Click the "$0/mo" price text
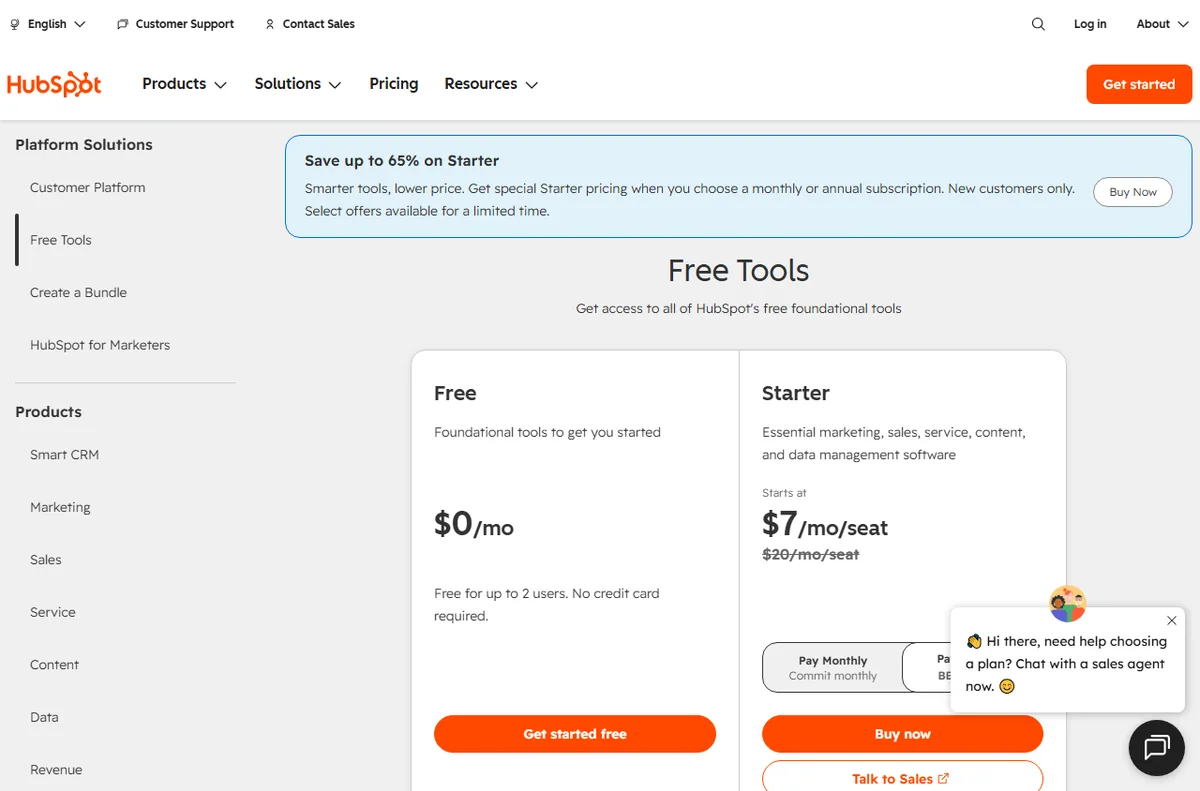The width and height of the screenshot is (1200, 791). 474,524
